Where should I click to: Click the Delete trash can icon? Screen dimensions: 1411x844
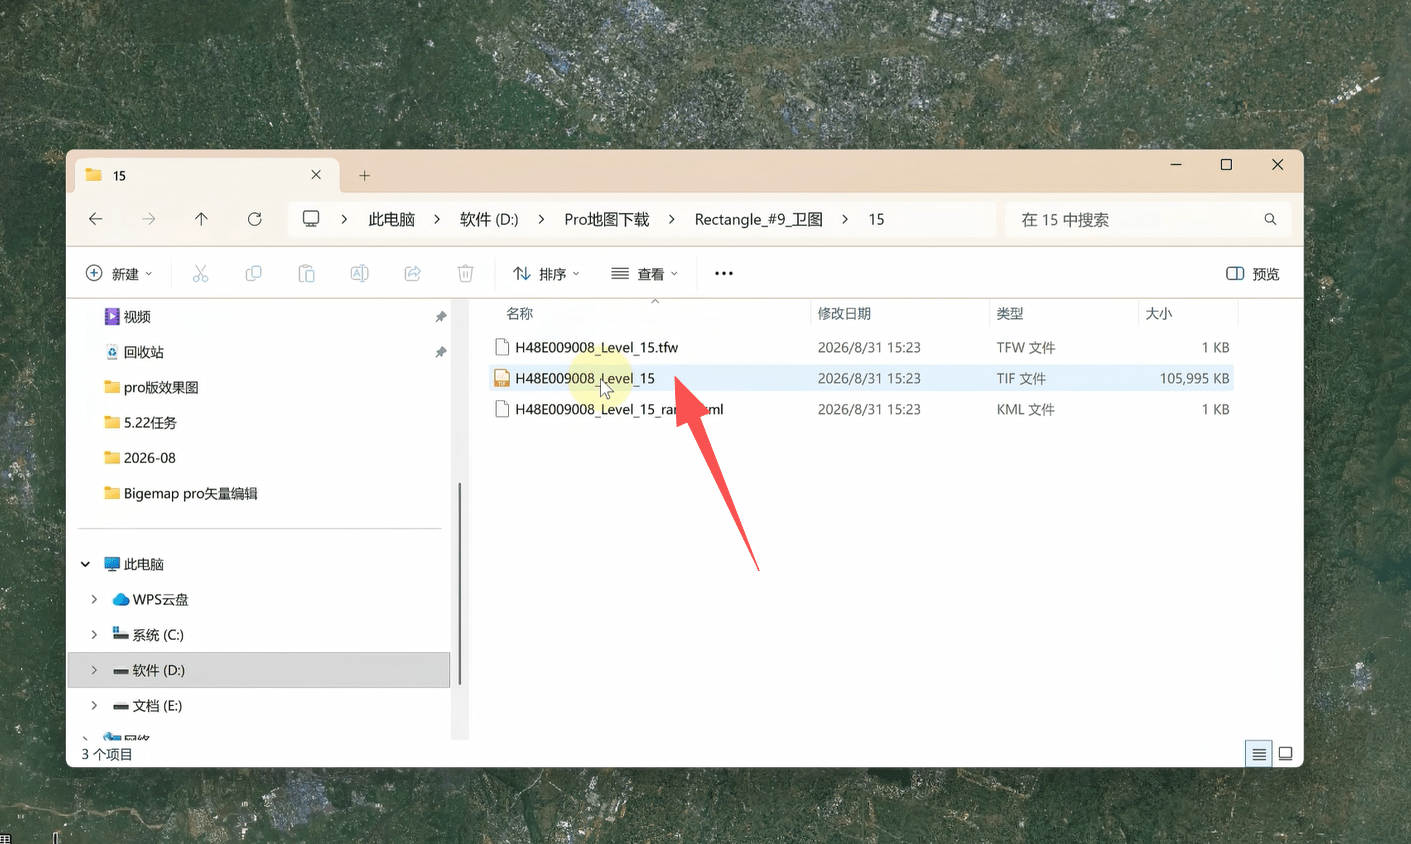click(x=465, y=273)
